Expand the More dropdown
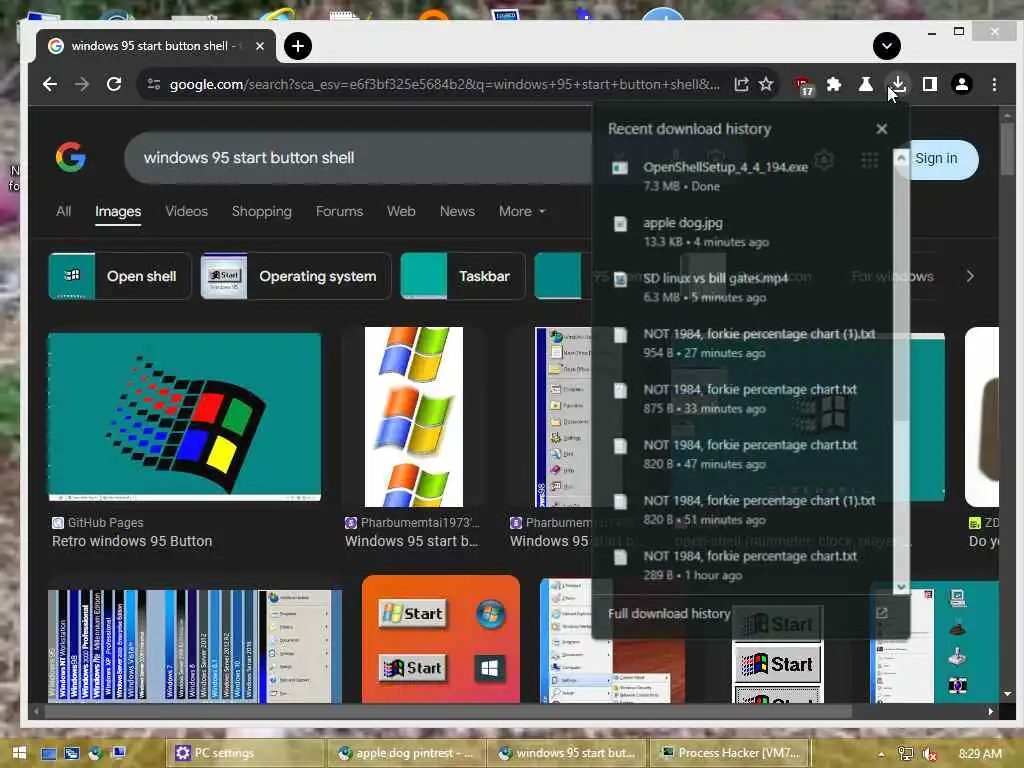The width and height of the screenshot is (1024, 768). pyautogui.click(x=522, y=212)
